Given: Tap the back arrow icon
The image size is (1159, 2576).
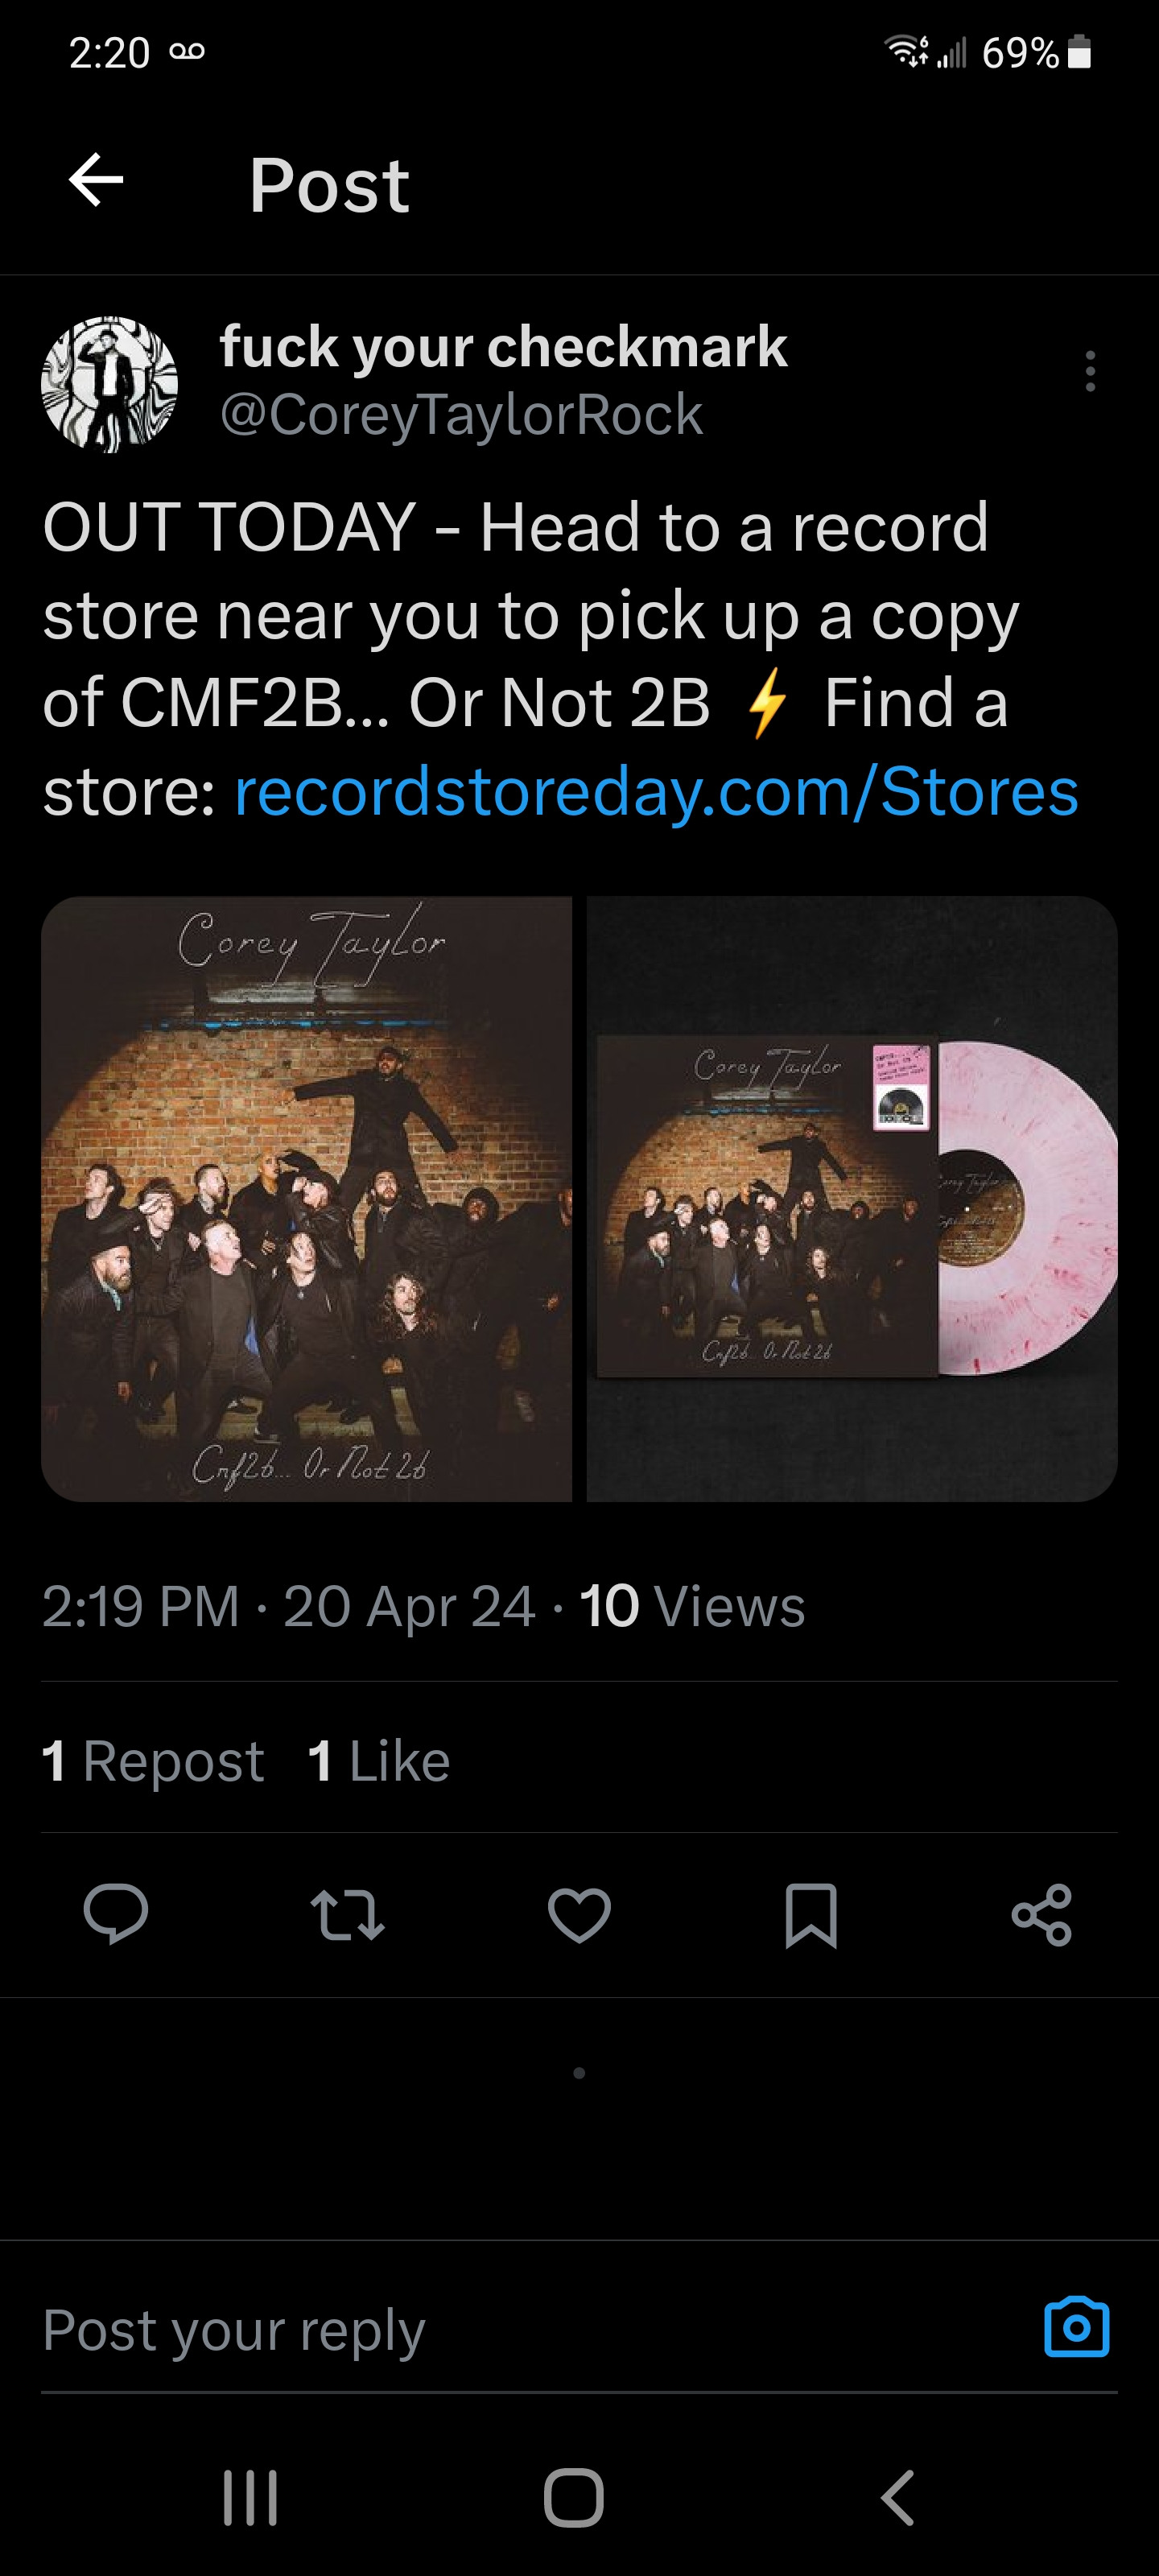Looking at the screenshot, I should pos(96,181).
